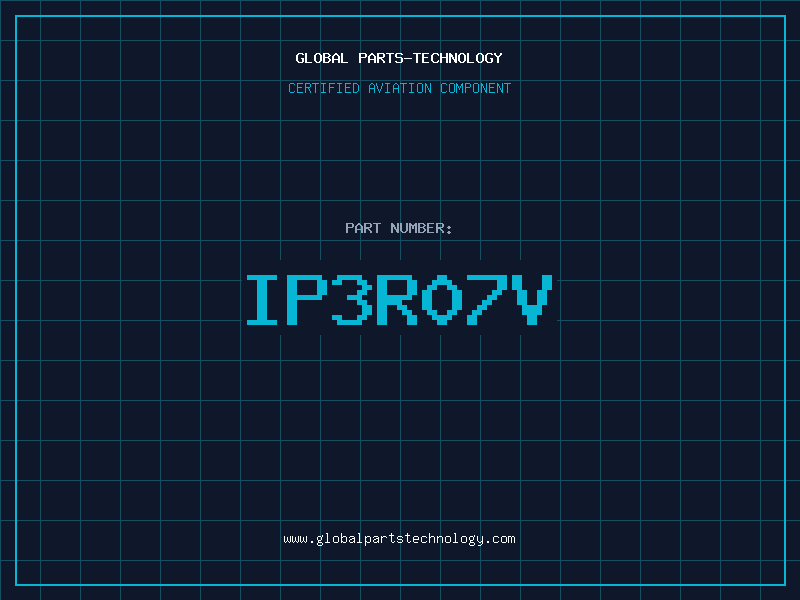800x600 pixels.
Task: Click the GLOBAL PARTS-TECHNOLOGY heading
Action: [399, 58]
